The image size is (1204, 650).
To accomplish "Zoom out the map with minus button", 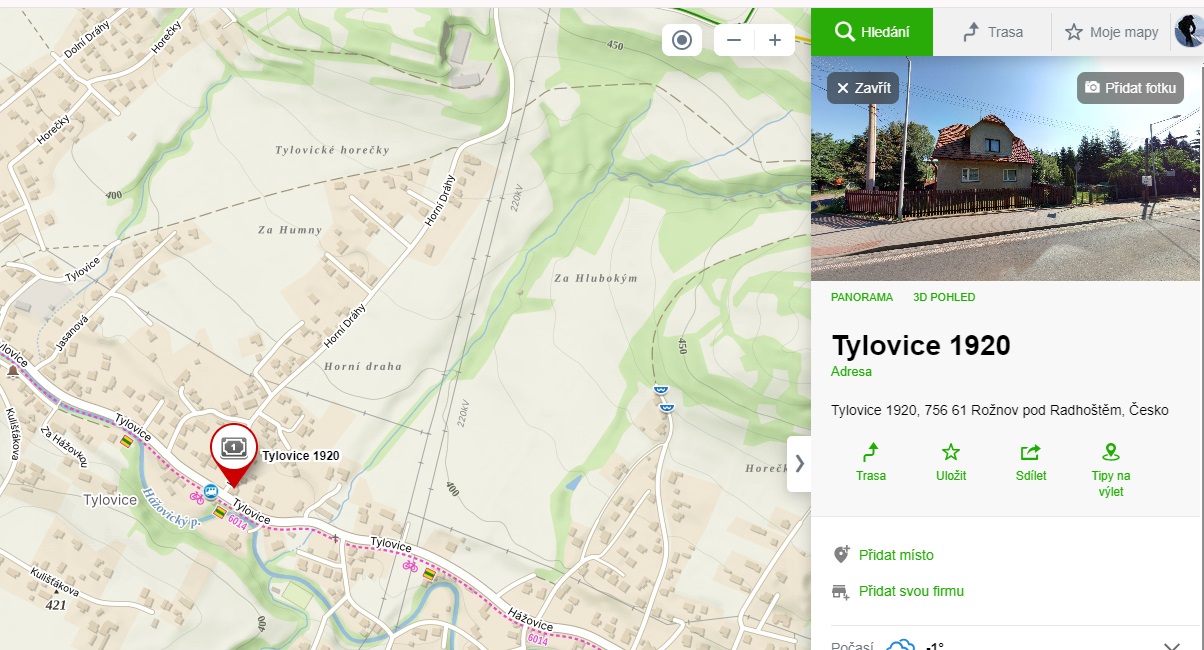I will (x=734, y=40).
